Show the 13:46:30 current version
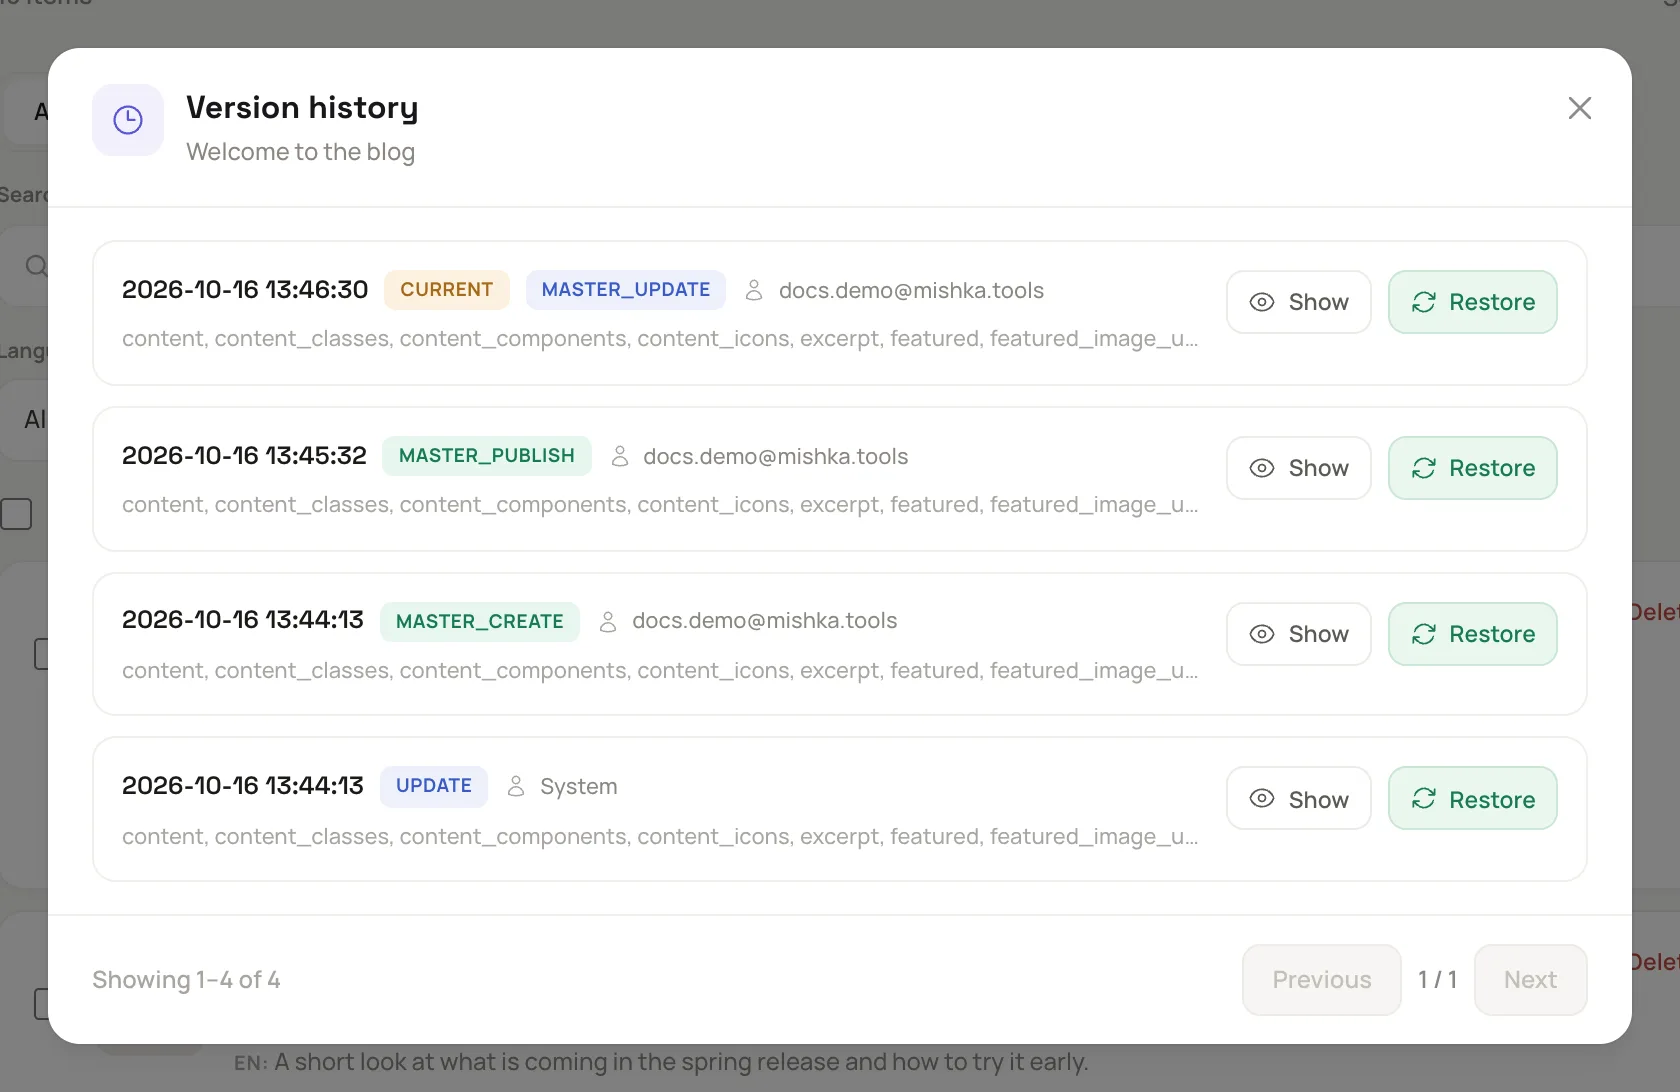 click(1299, 302)
